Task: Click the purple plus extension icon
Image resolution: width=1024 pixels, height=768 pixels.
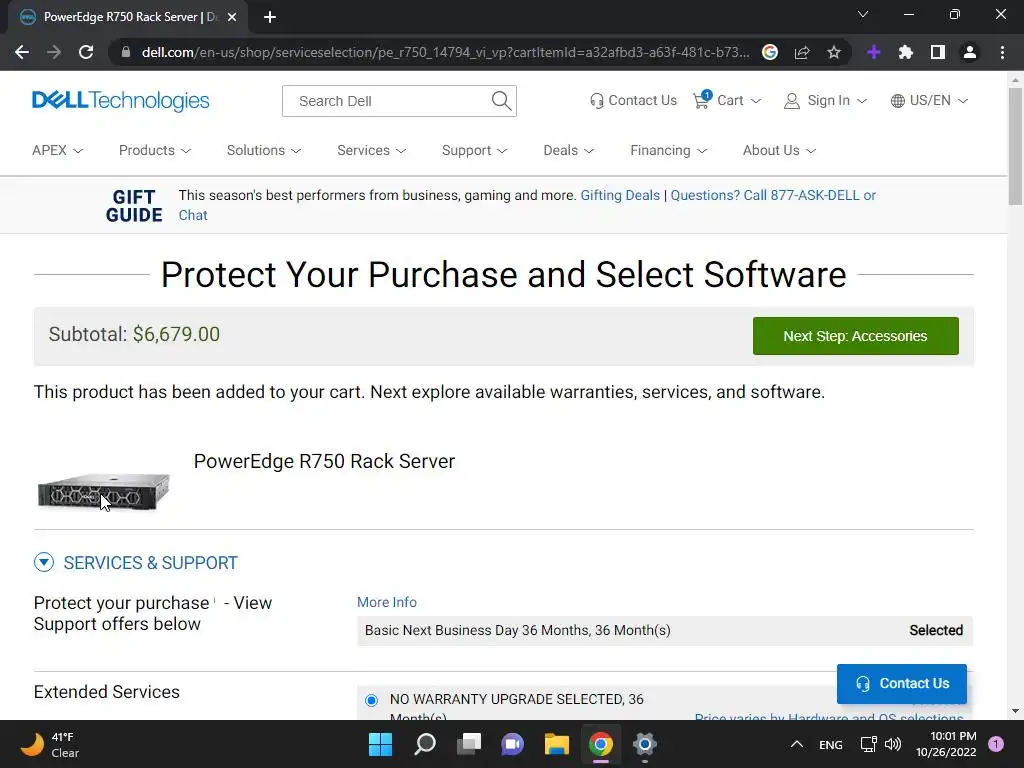Action: (x=874, y=52)
